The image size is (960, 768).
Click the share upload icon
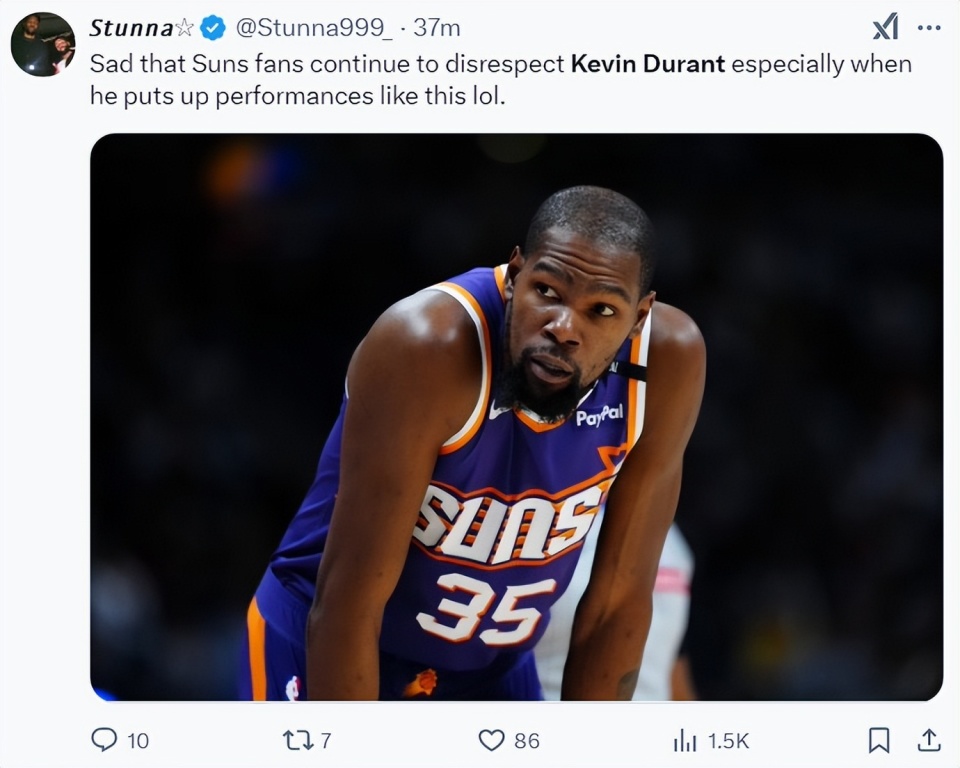pyautogui.click(x=929, y=739)
